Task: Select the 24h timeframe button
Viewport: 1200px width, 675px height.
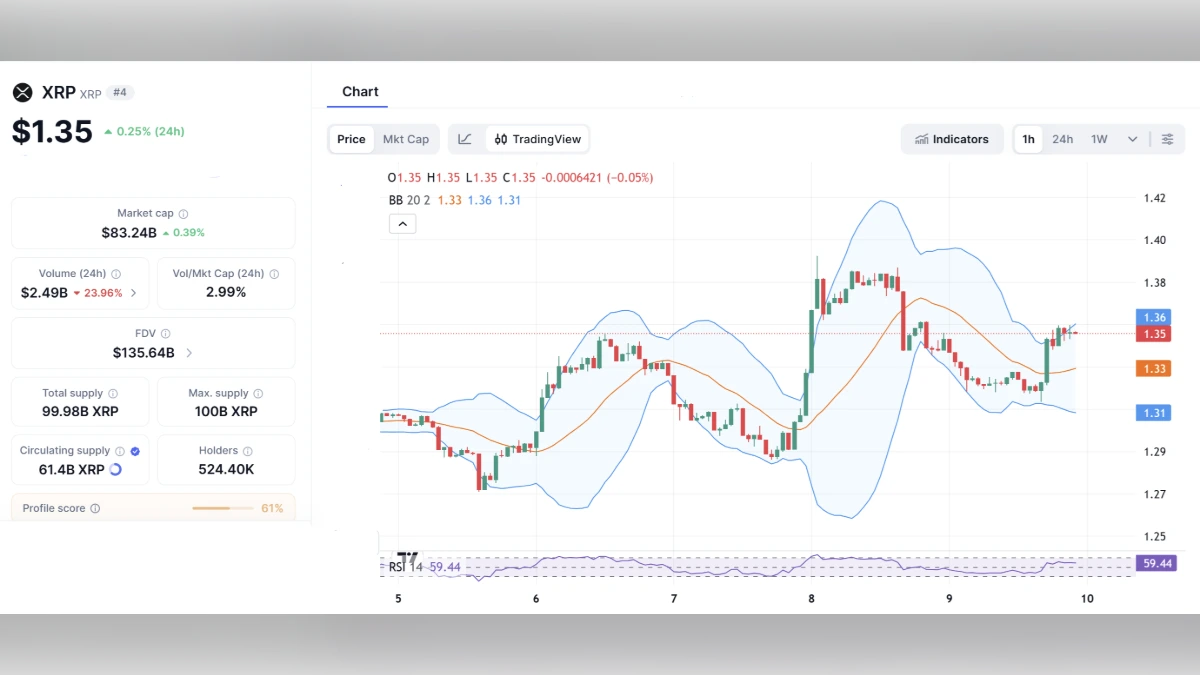Action: click(x=1062, y=139)
